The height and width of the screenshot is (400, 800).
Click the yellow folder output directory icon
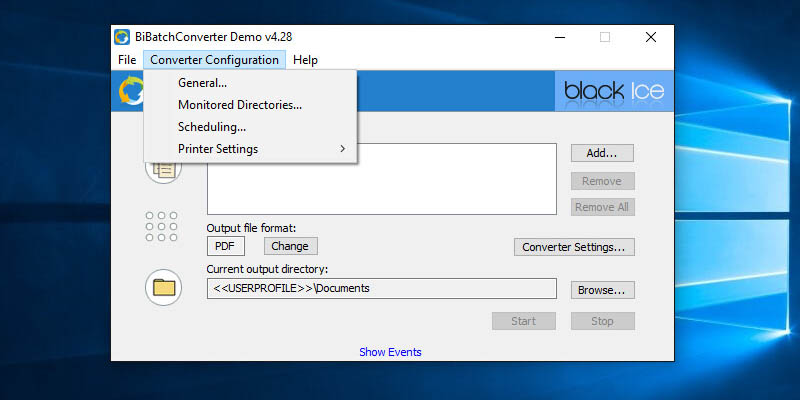pos(162,288)
